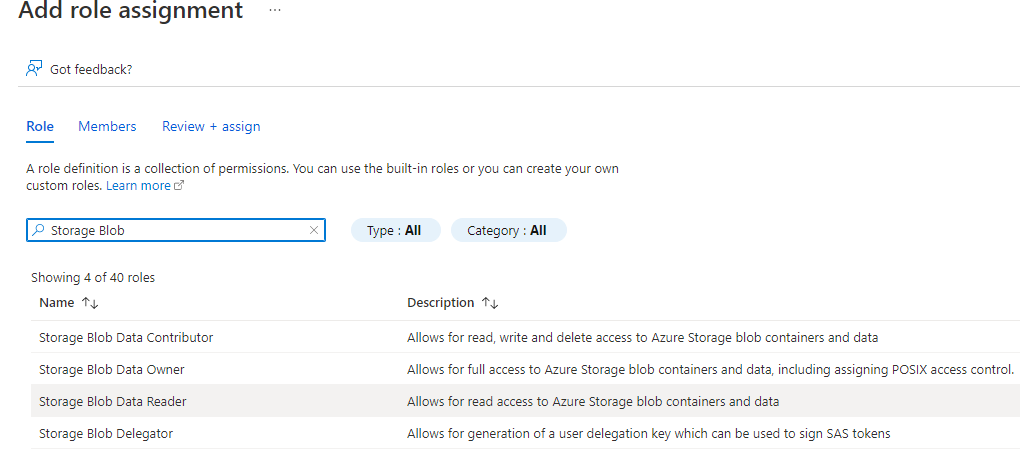
Task: Open the Learn more link
Action: (x=138, y=186)
